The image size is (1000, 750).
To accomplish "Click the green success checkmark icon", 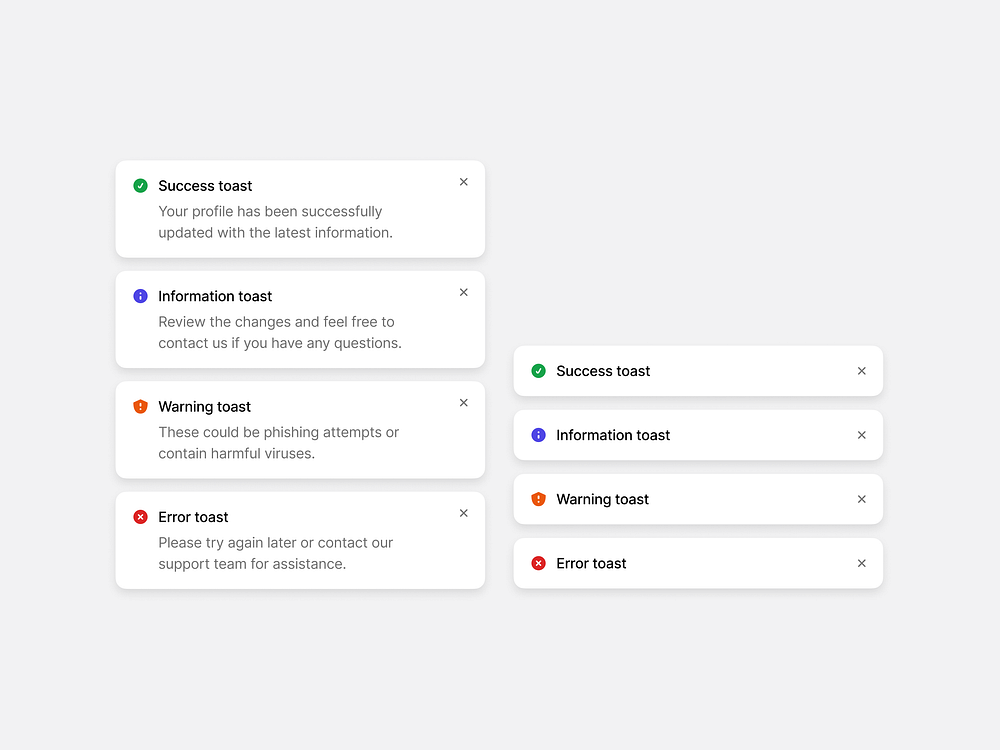I will (x=140, y=185).
